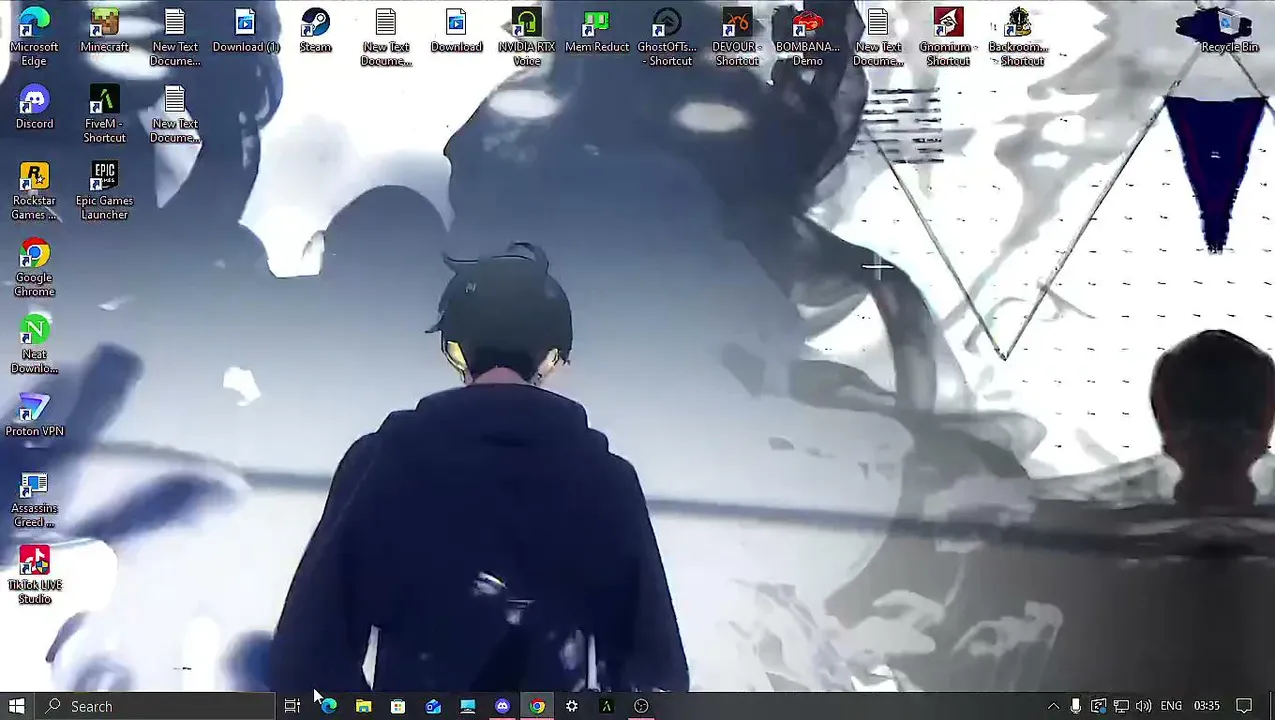
Task: Select the Proton VPN desktop icon
Action: 34,415
